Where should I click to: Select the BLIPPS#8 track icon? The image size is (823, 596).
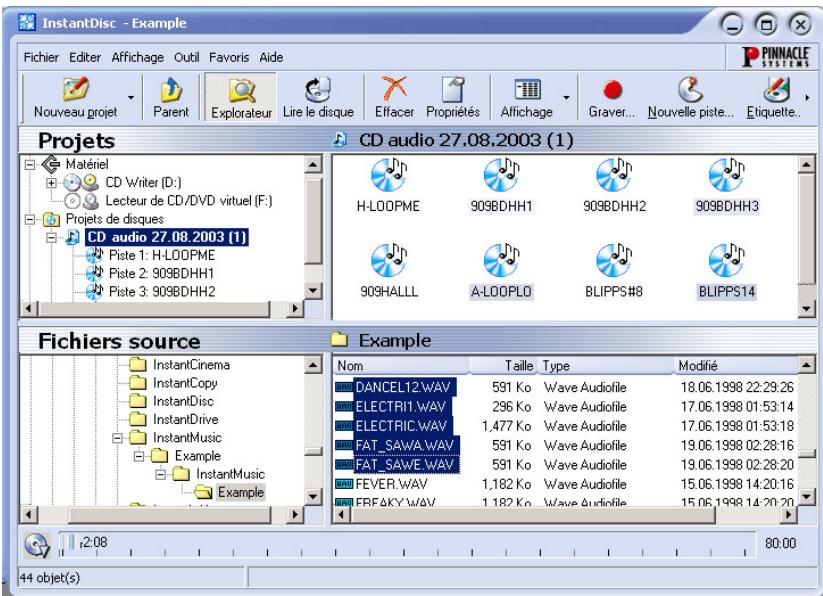(x=614, y=261)
